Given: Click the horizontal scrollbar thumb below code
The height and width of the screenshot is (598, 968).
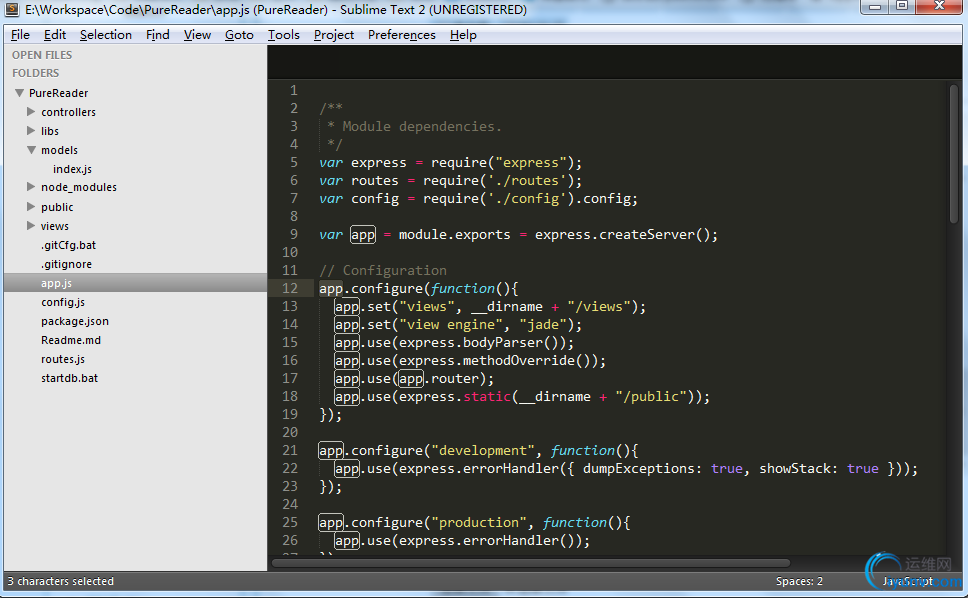Looking at the screenshot, I should tap(531, 563).
